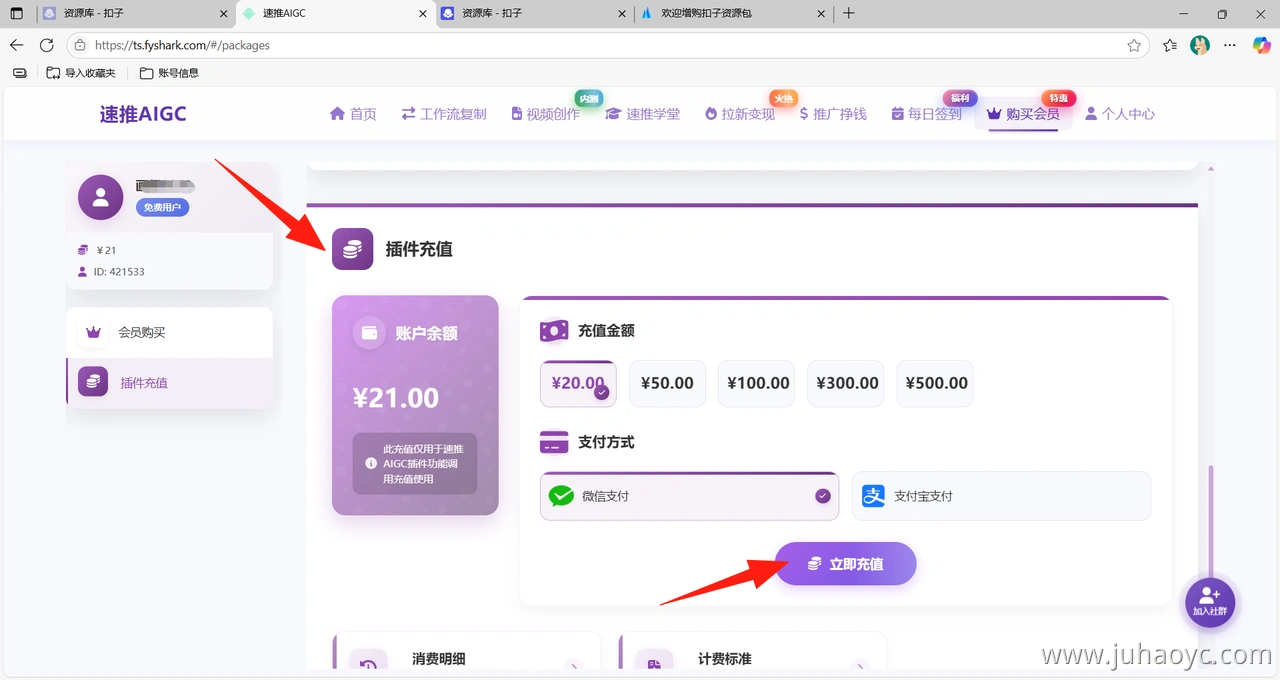
Task: Go to 首页 in the top navigation
Action: (353, 114)
